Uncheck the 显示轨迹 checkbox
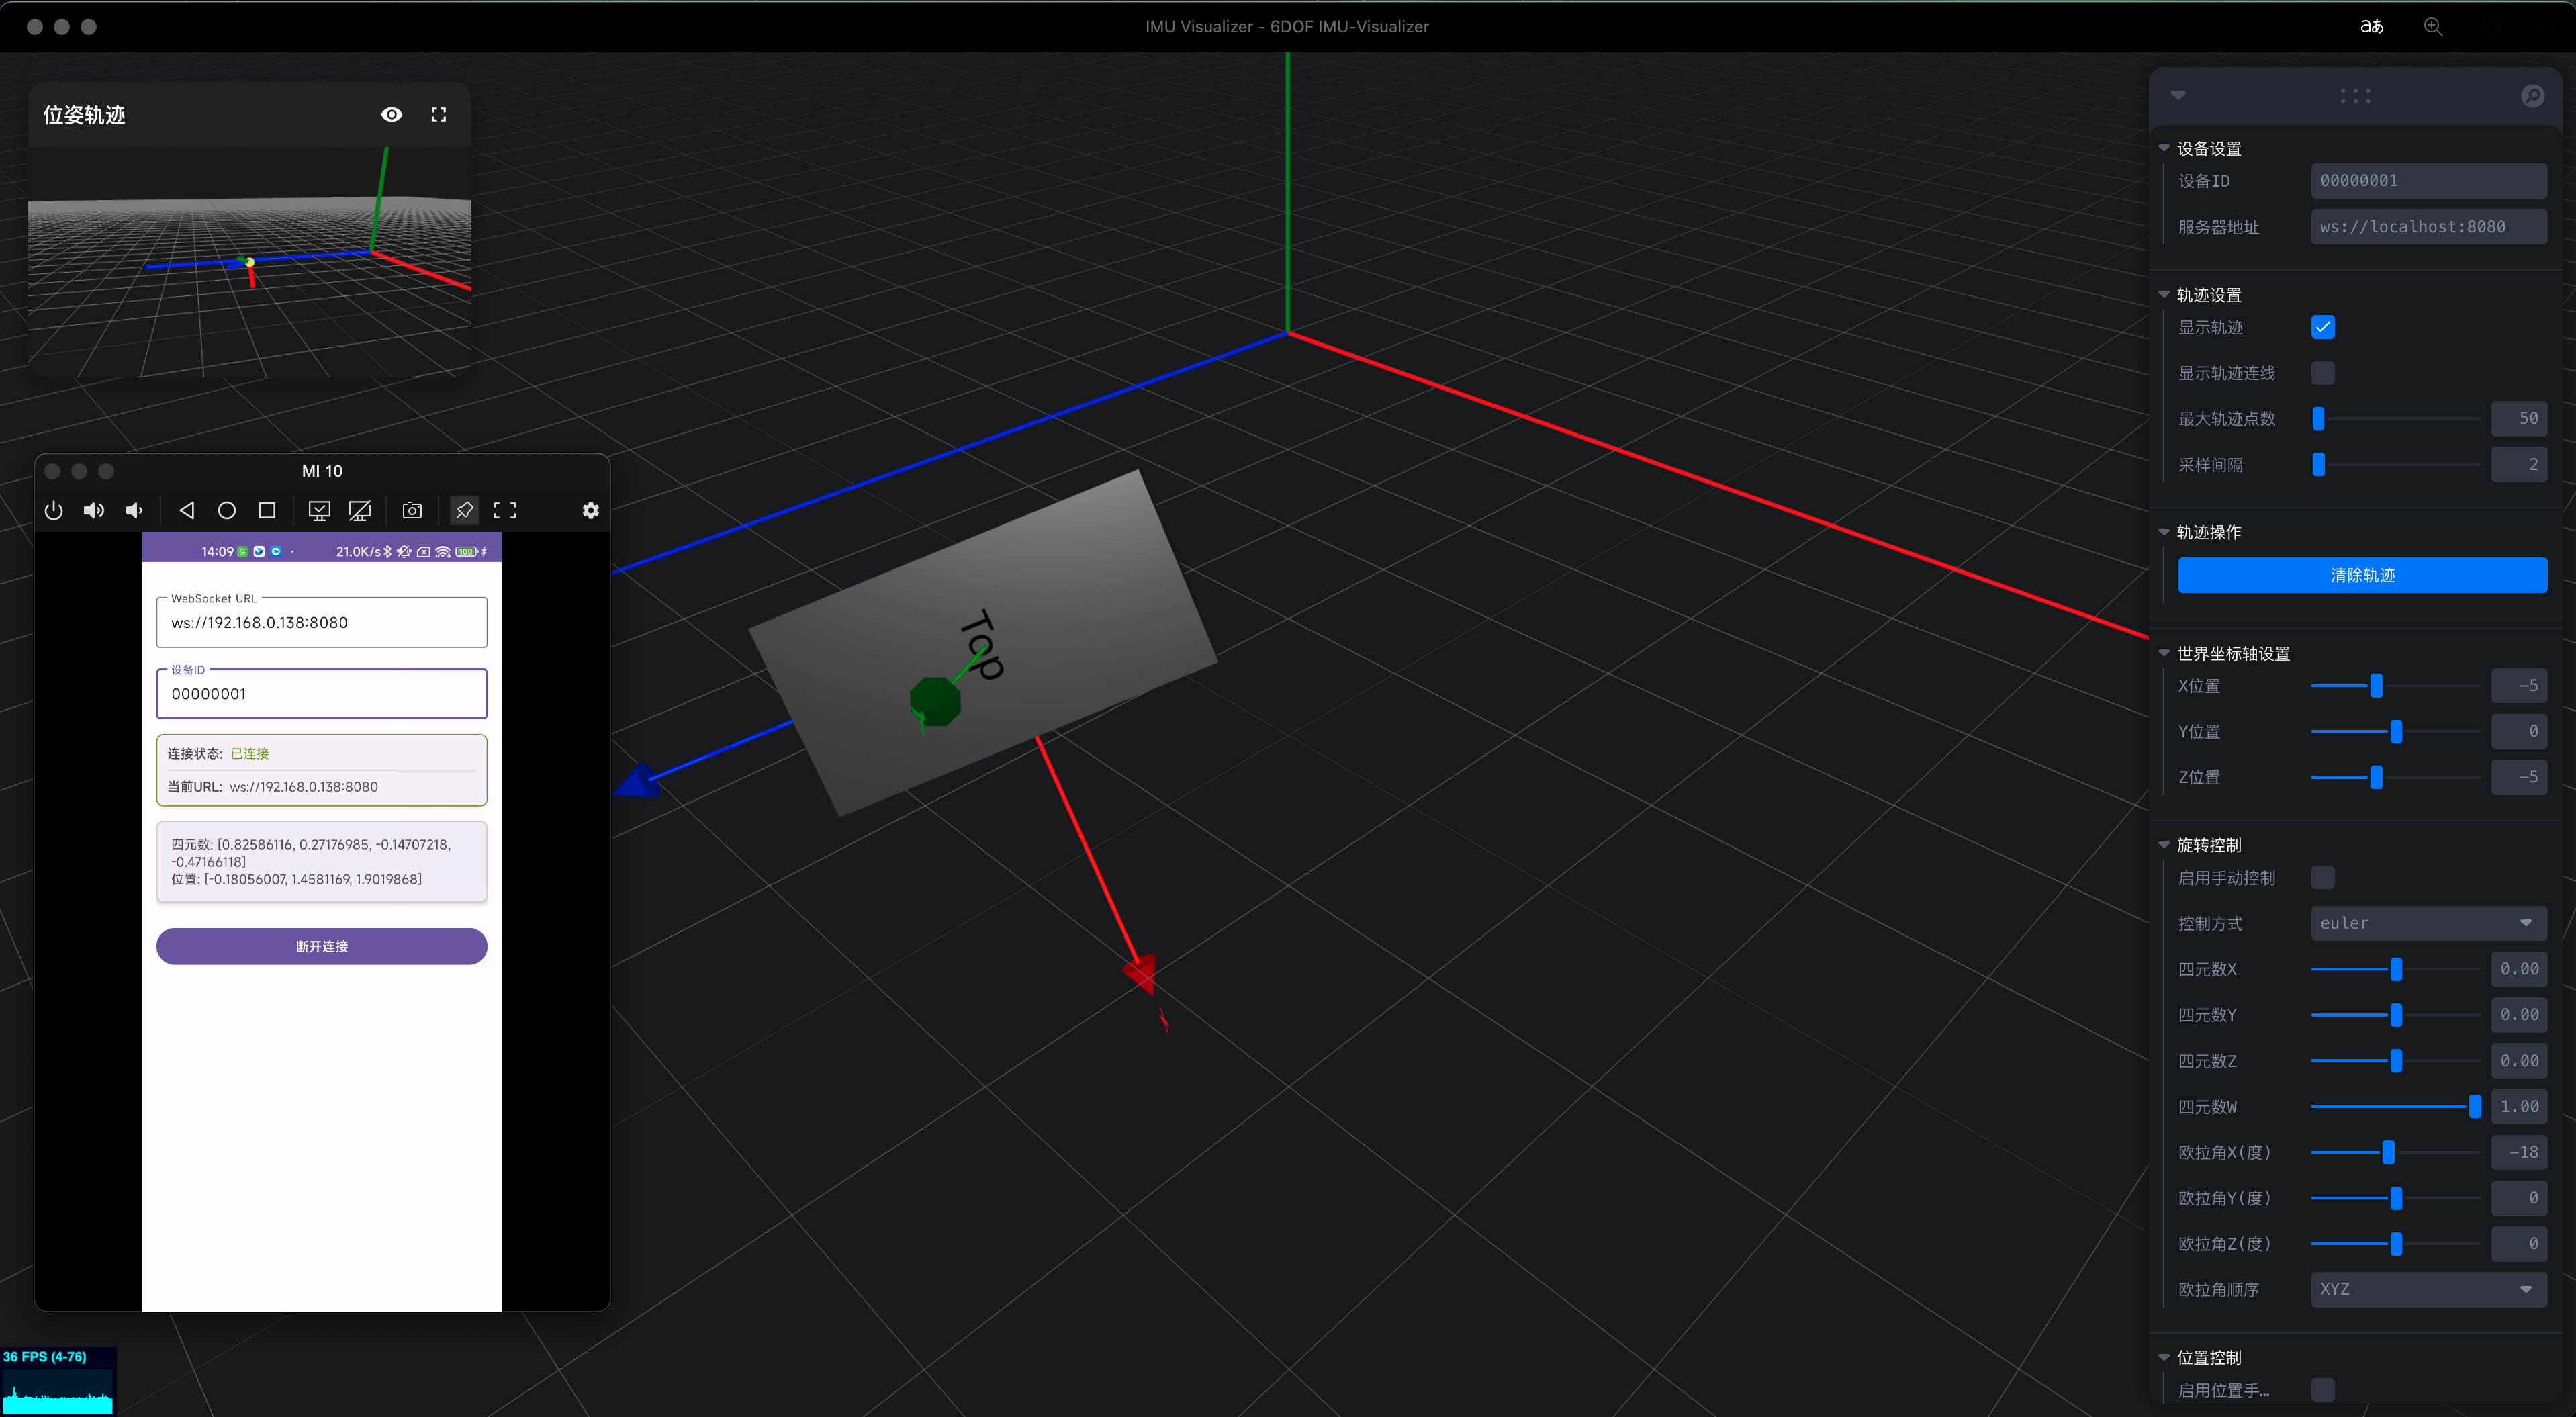This screenshot has width=2576, height=1417. [2323, 327]
